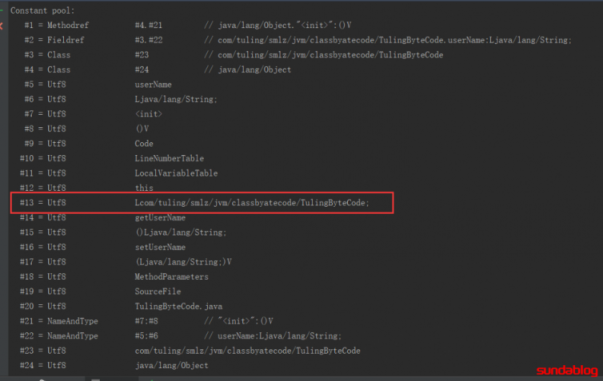Click the '#23' reference on line #3
Viewport: 603px width, 381px height.
[x=142, y=55]
